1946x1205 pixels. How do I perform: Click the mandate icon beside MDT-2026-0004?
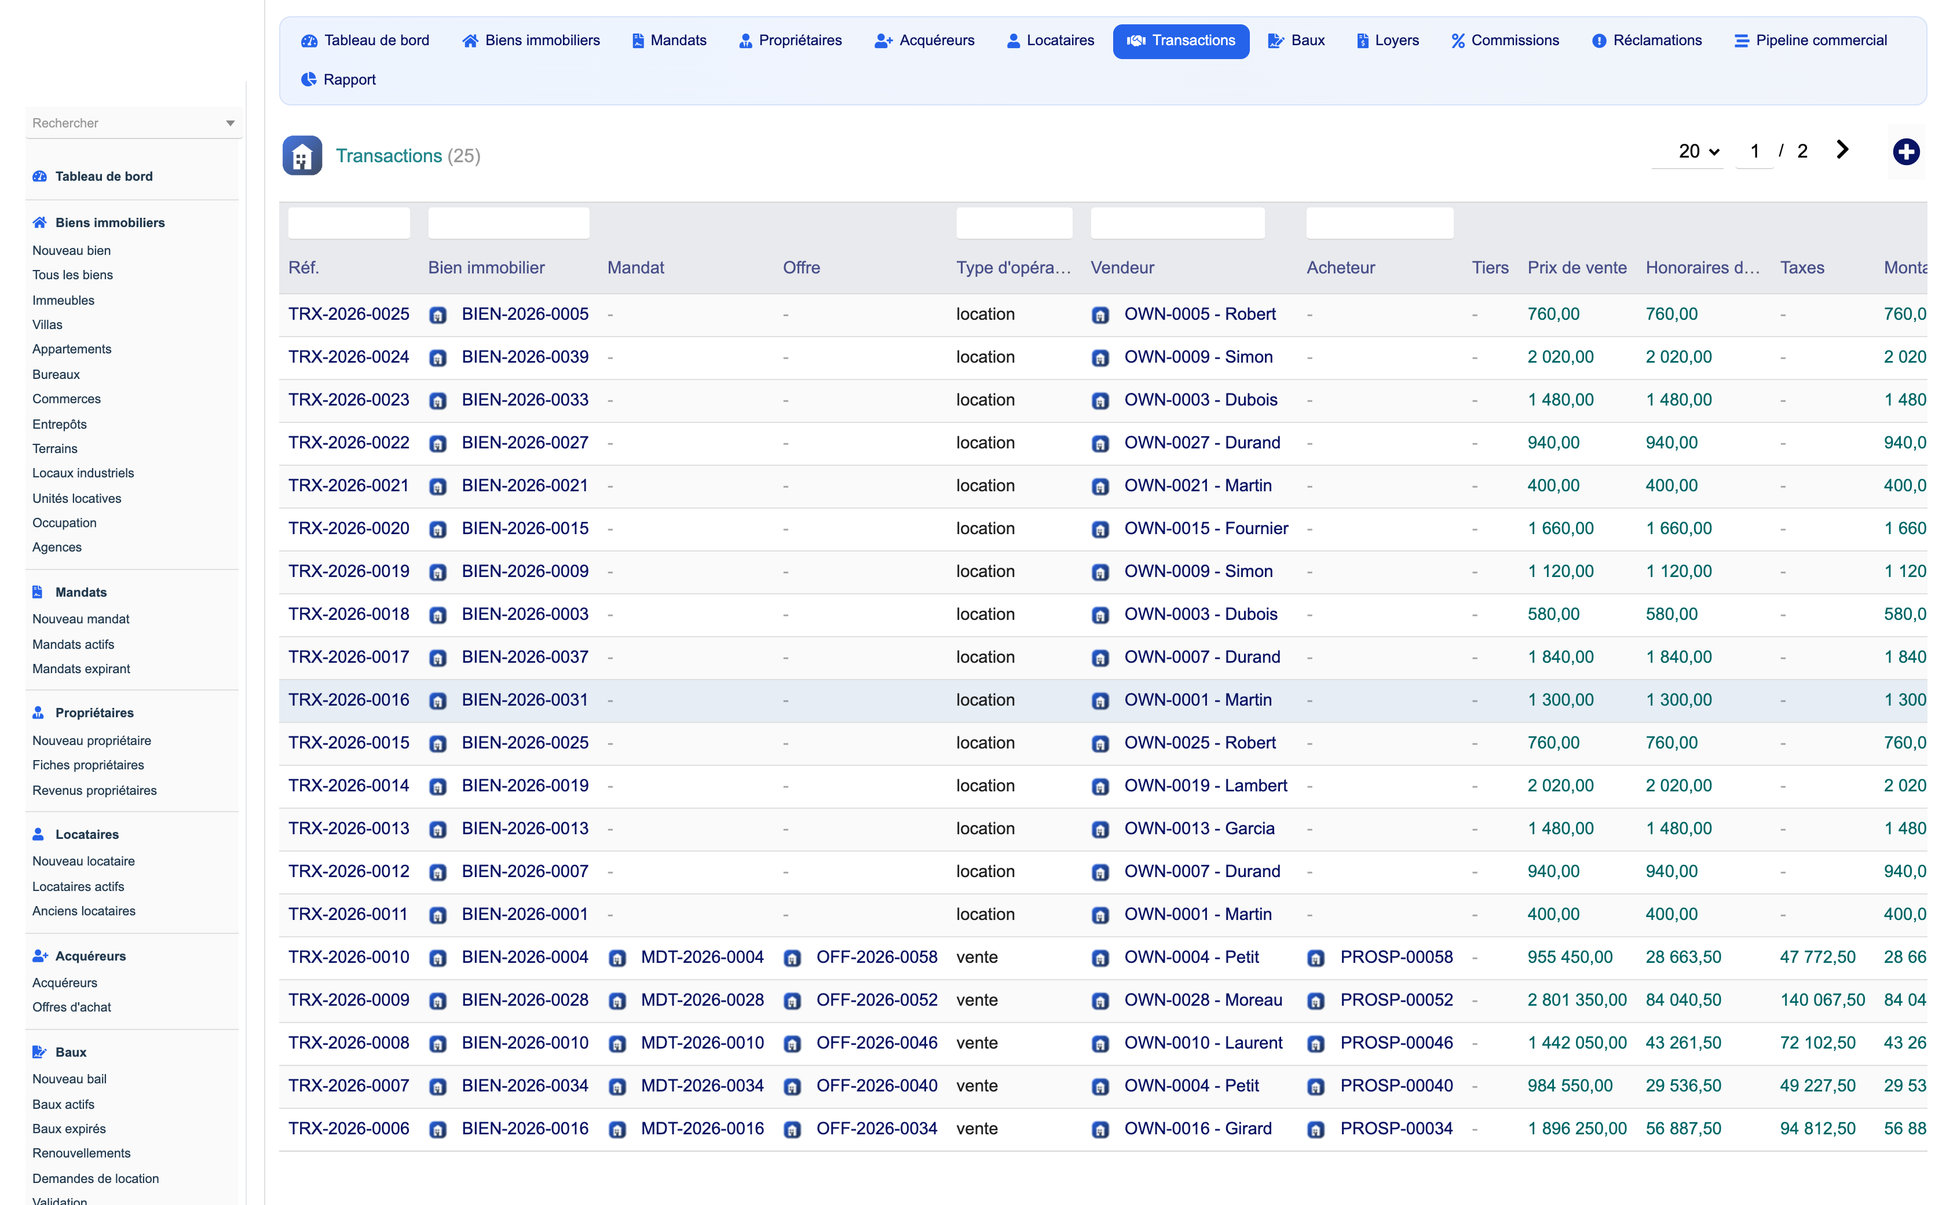tap(618, 958)
